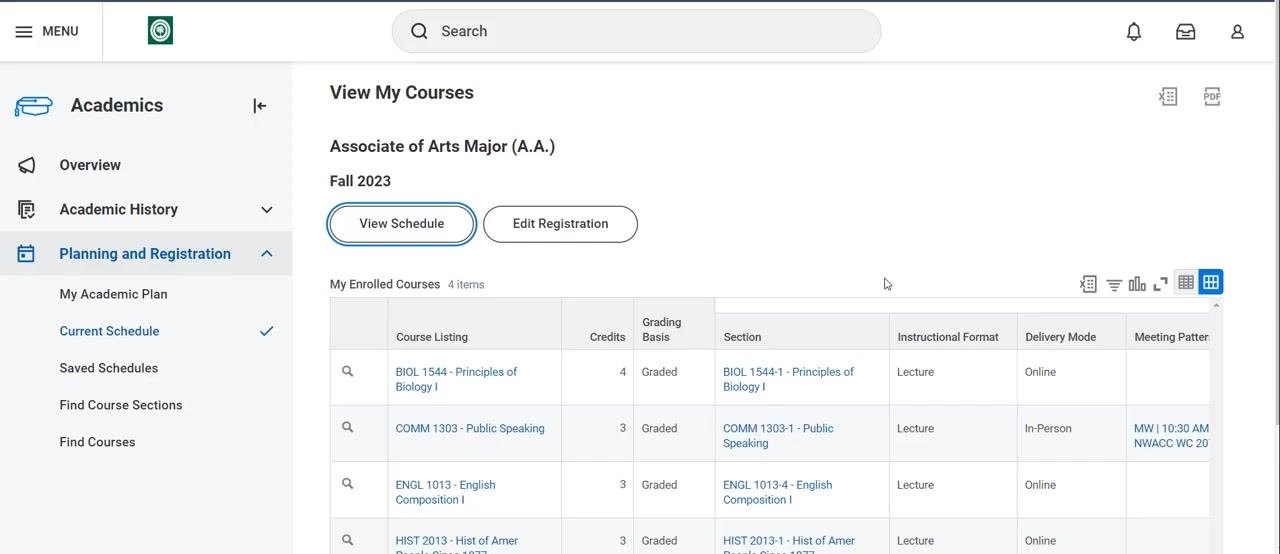This screenshot has width=1280, height=554.
Task: Collapse Planning and Registration chevron
Action: [x=267, y=254]
